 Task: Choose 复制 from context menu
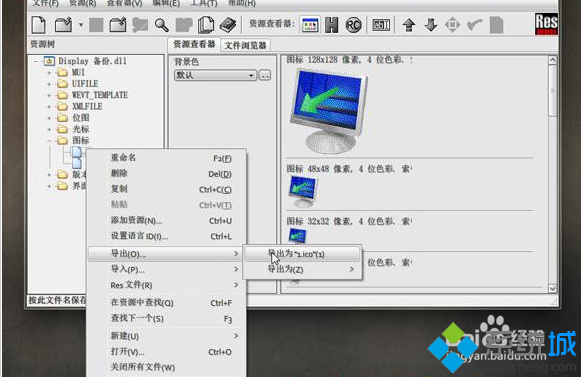click(x=167, y=189)
